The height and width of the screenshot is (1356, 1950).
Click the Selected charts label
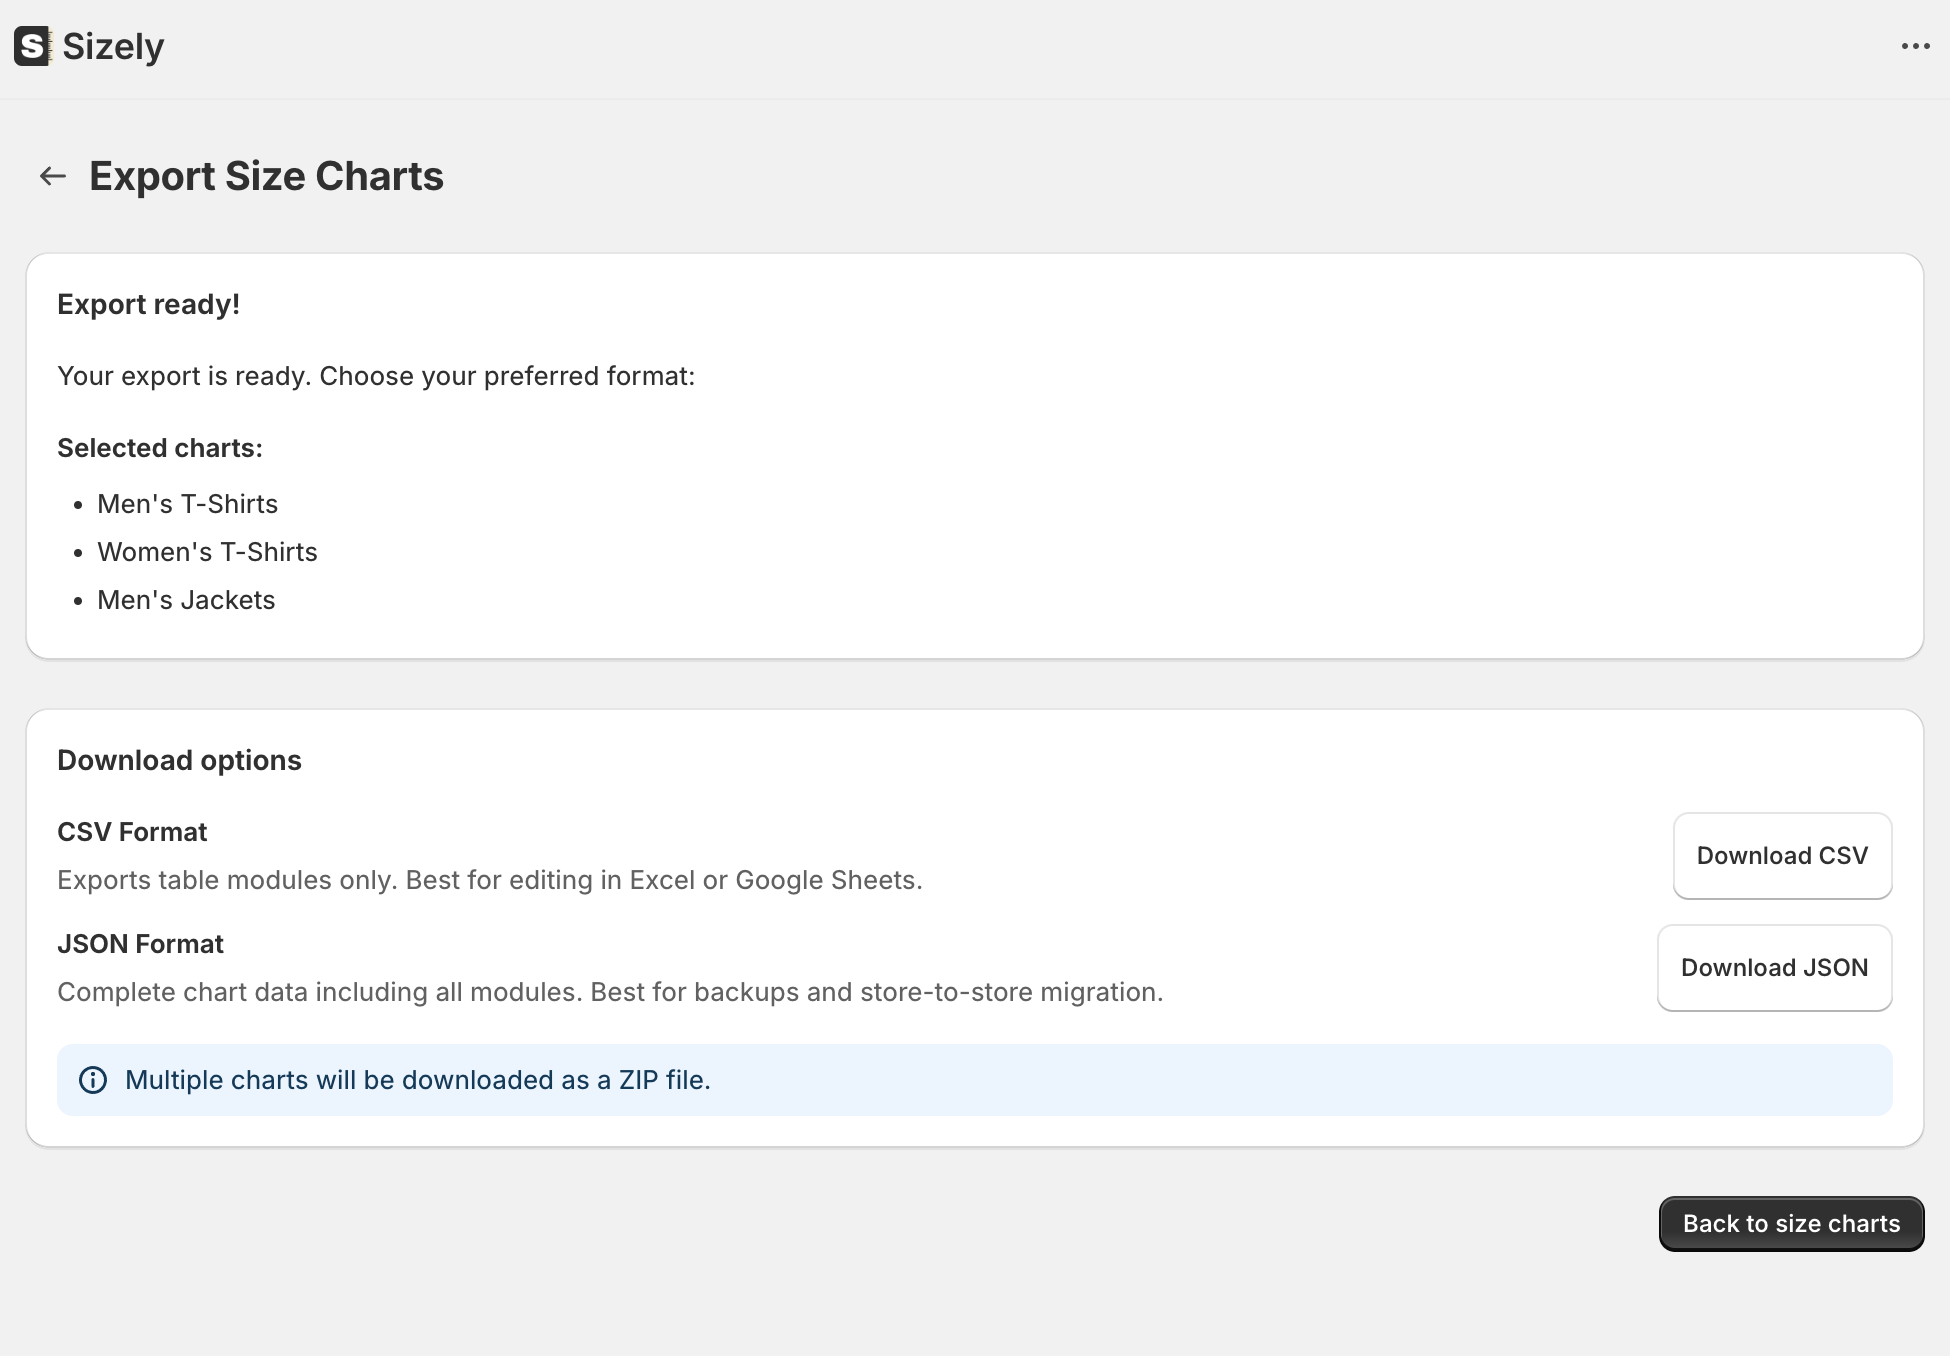(160, 448)
